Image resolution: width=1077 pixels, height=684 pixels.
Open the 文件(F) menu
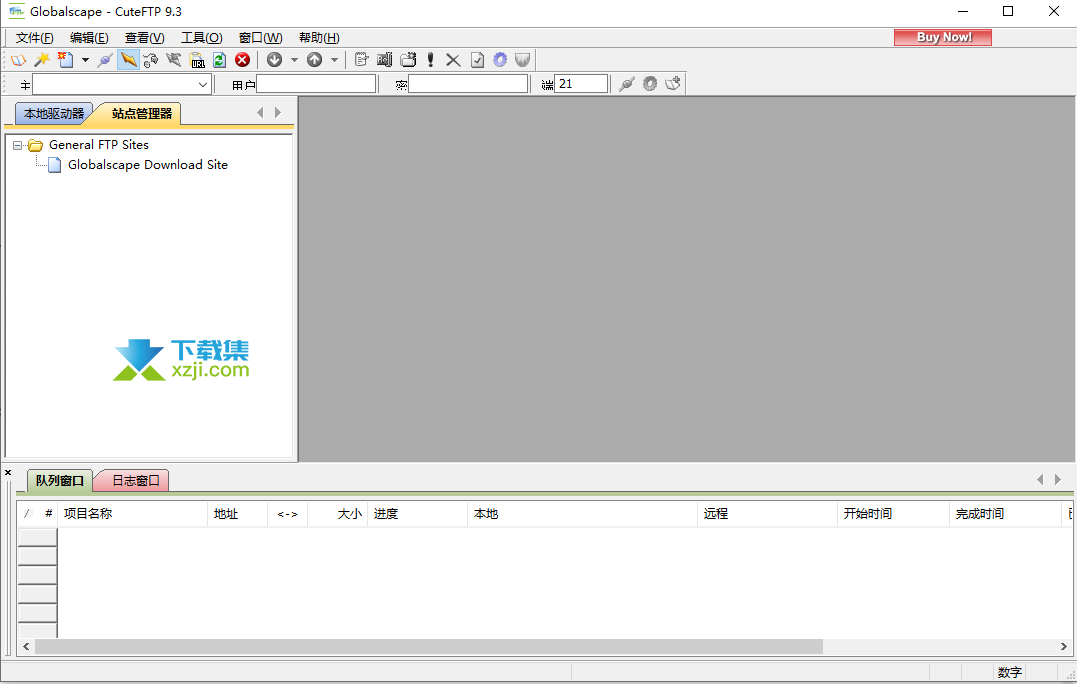coord(34,38)
